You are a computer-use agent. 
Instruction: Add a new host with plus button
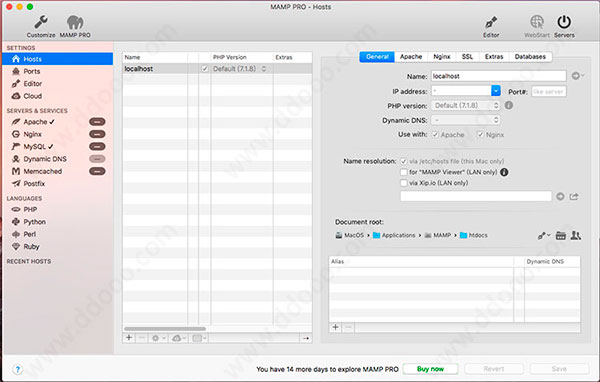[x=129, y=338]
